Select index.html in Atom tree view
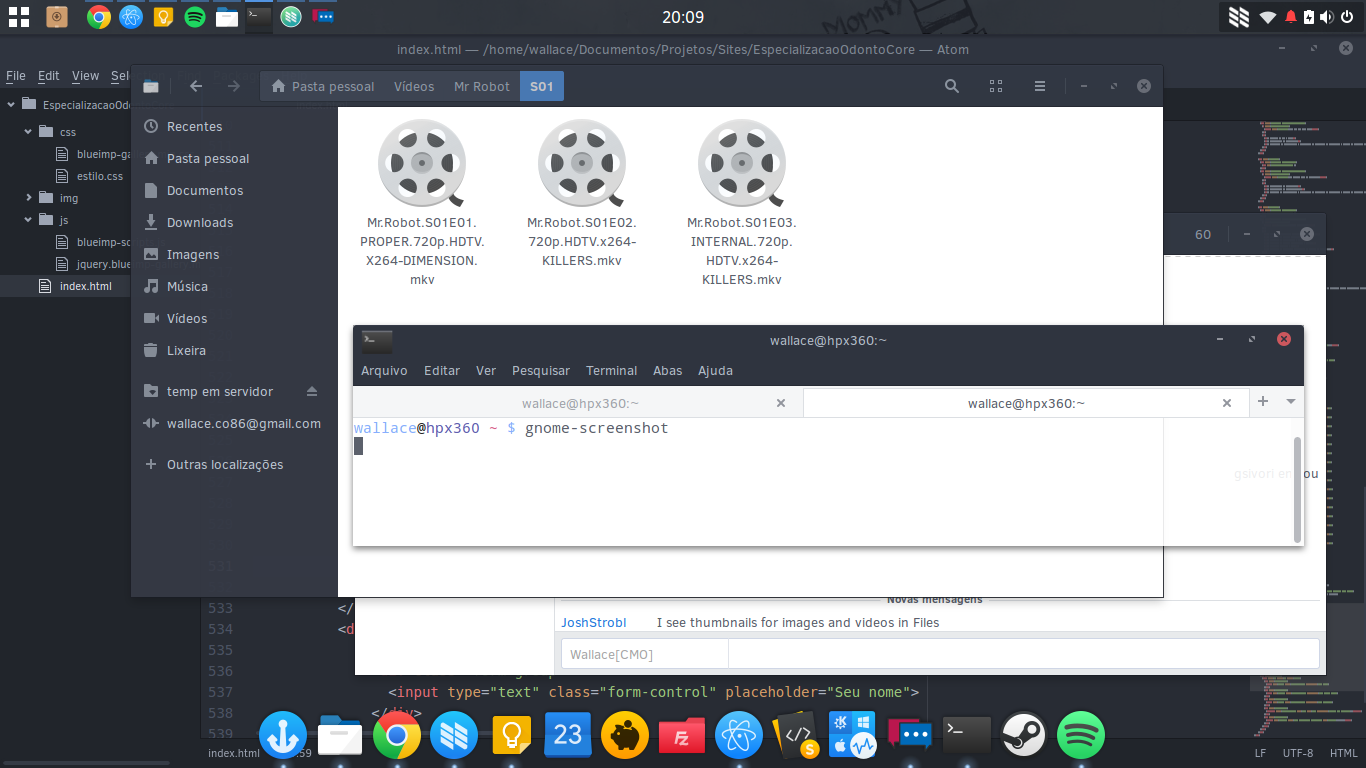The image size is (1366, 768). point(86,286)
